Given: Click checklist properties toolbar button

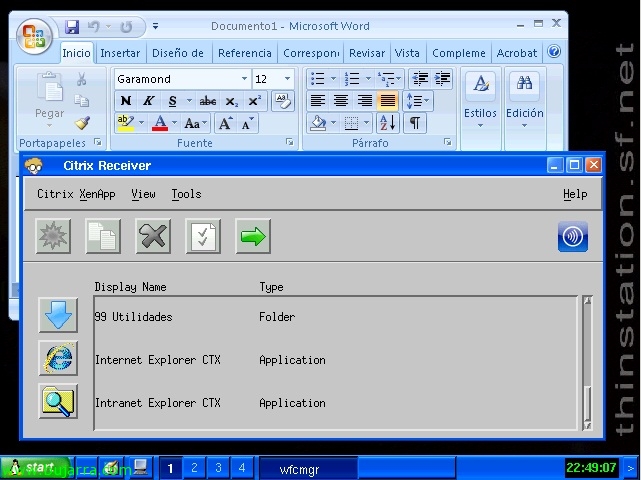Looking at the screenshot, I should tap(203, 236).
